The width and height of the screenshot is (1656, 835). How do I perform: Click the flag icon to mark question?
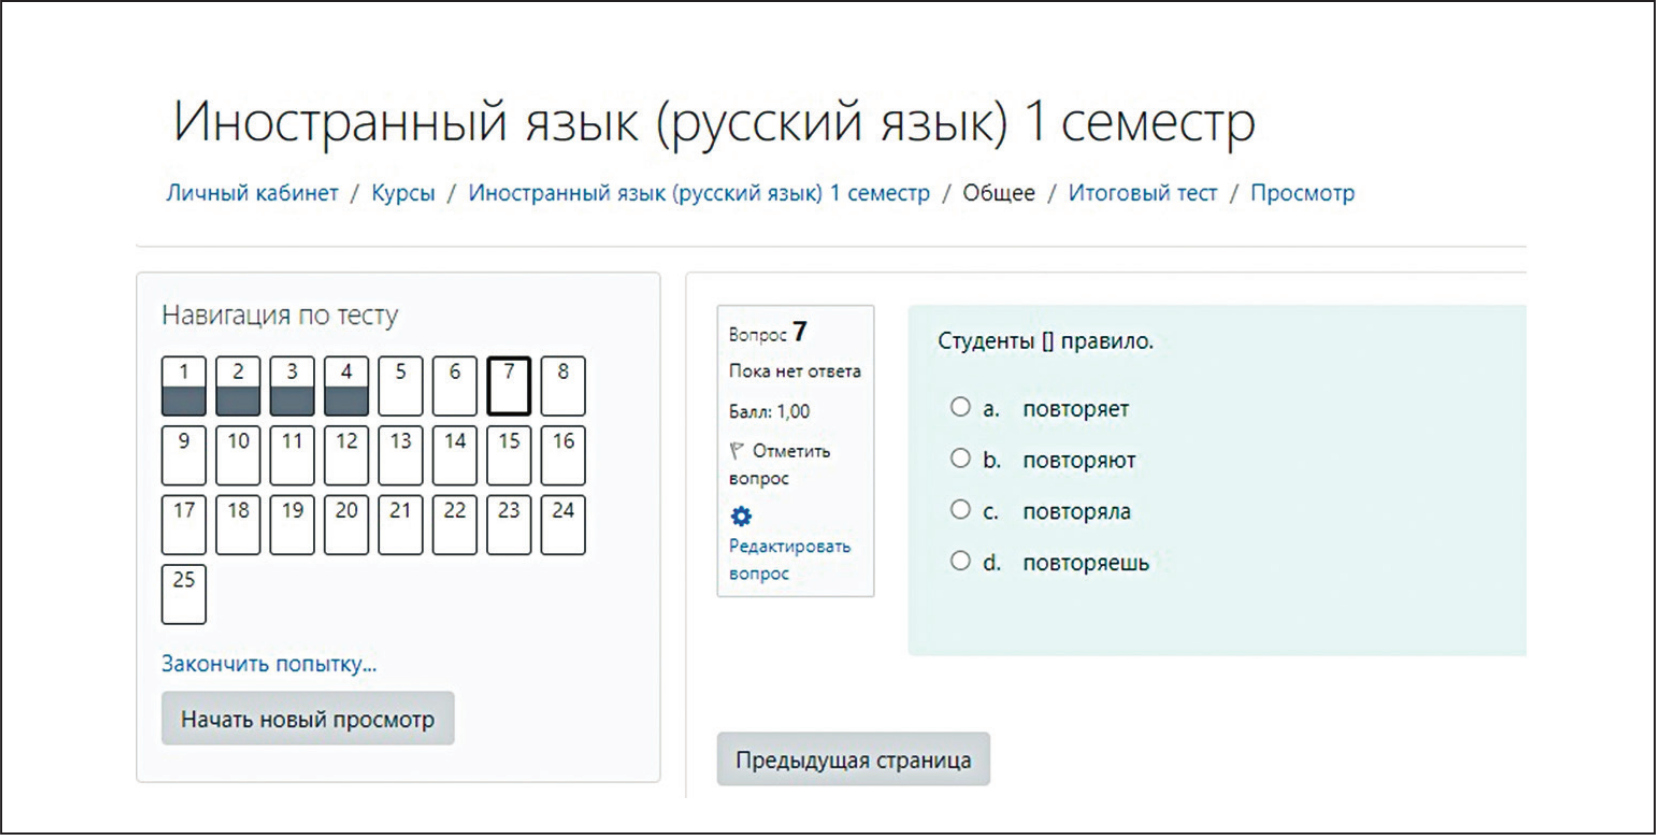click(737, 451)
